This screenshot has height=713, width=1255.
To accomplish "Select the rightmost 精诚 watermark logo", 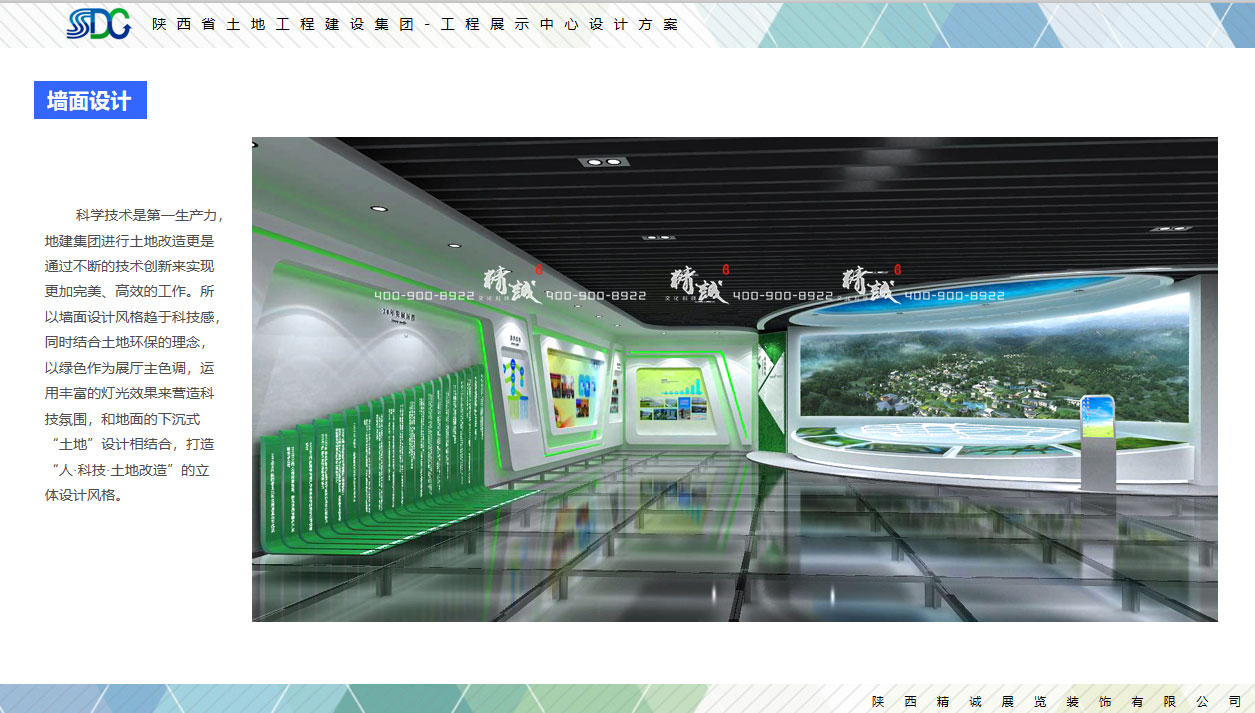I will tap(866, 283).
